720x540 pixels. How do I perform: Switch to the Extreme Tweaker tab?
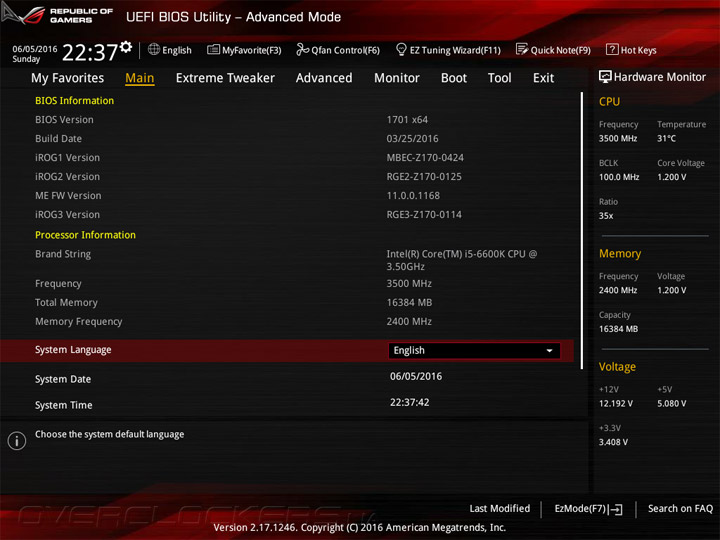point(225,78)
